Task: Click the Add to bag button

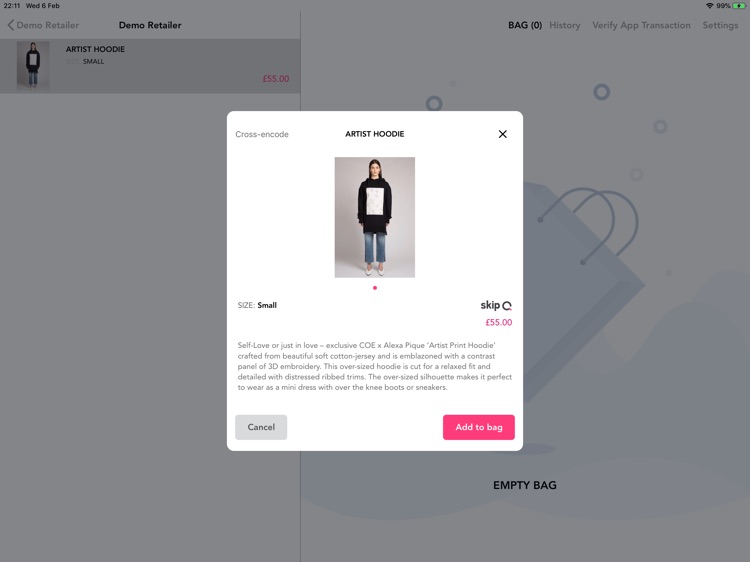Action: (x=478, y=427)
